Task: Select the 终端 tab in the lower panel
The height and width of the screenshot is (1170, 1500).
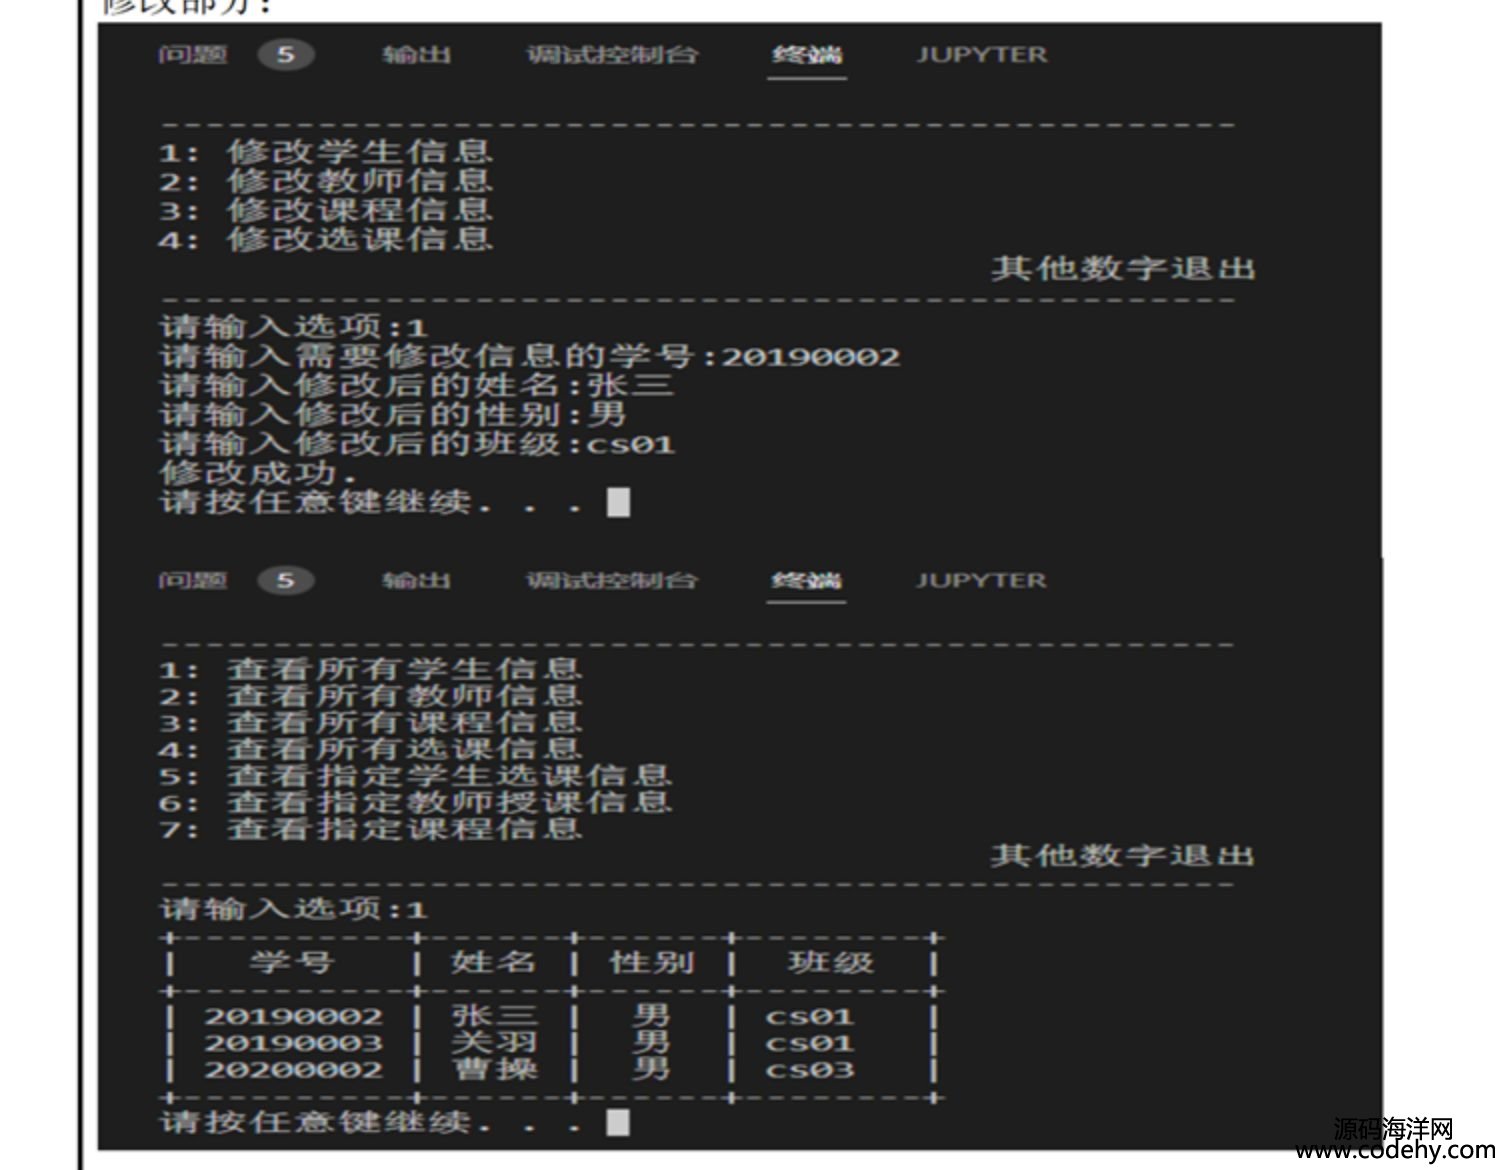Action: (x=806, y=580)
